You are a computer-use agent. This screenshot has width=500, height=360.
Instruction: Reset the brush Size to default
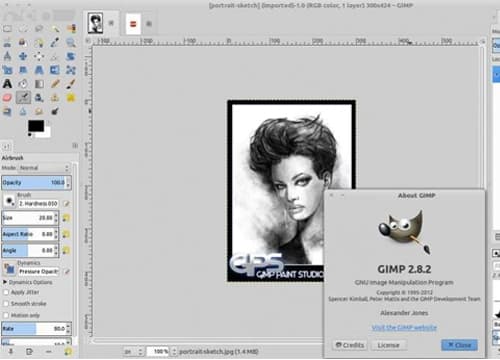tap(66, 218)
